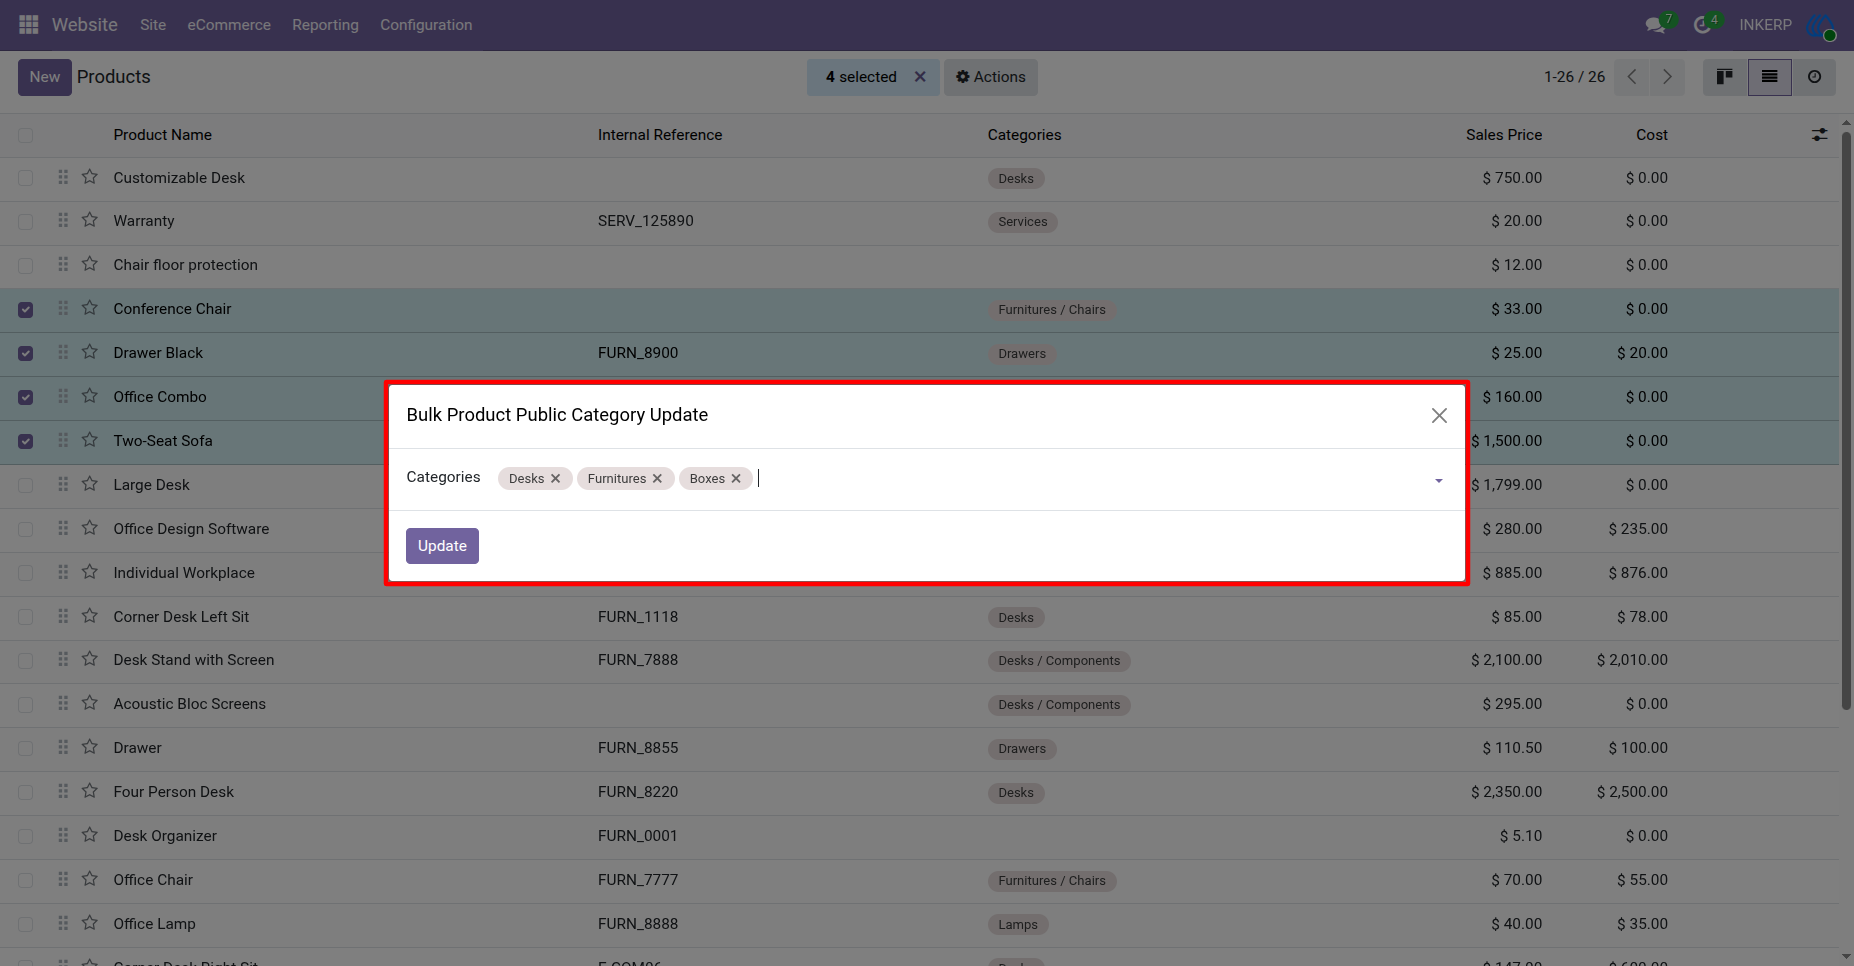The height and width of the screenshot is (966, 1854).
Task: Switch to list view
Action: (x=1769, y=77)
